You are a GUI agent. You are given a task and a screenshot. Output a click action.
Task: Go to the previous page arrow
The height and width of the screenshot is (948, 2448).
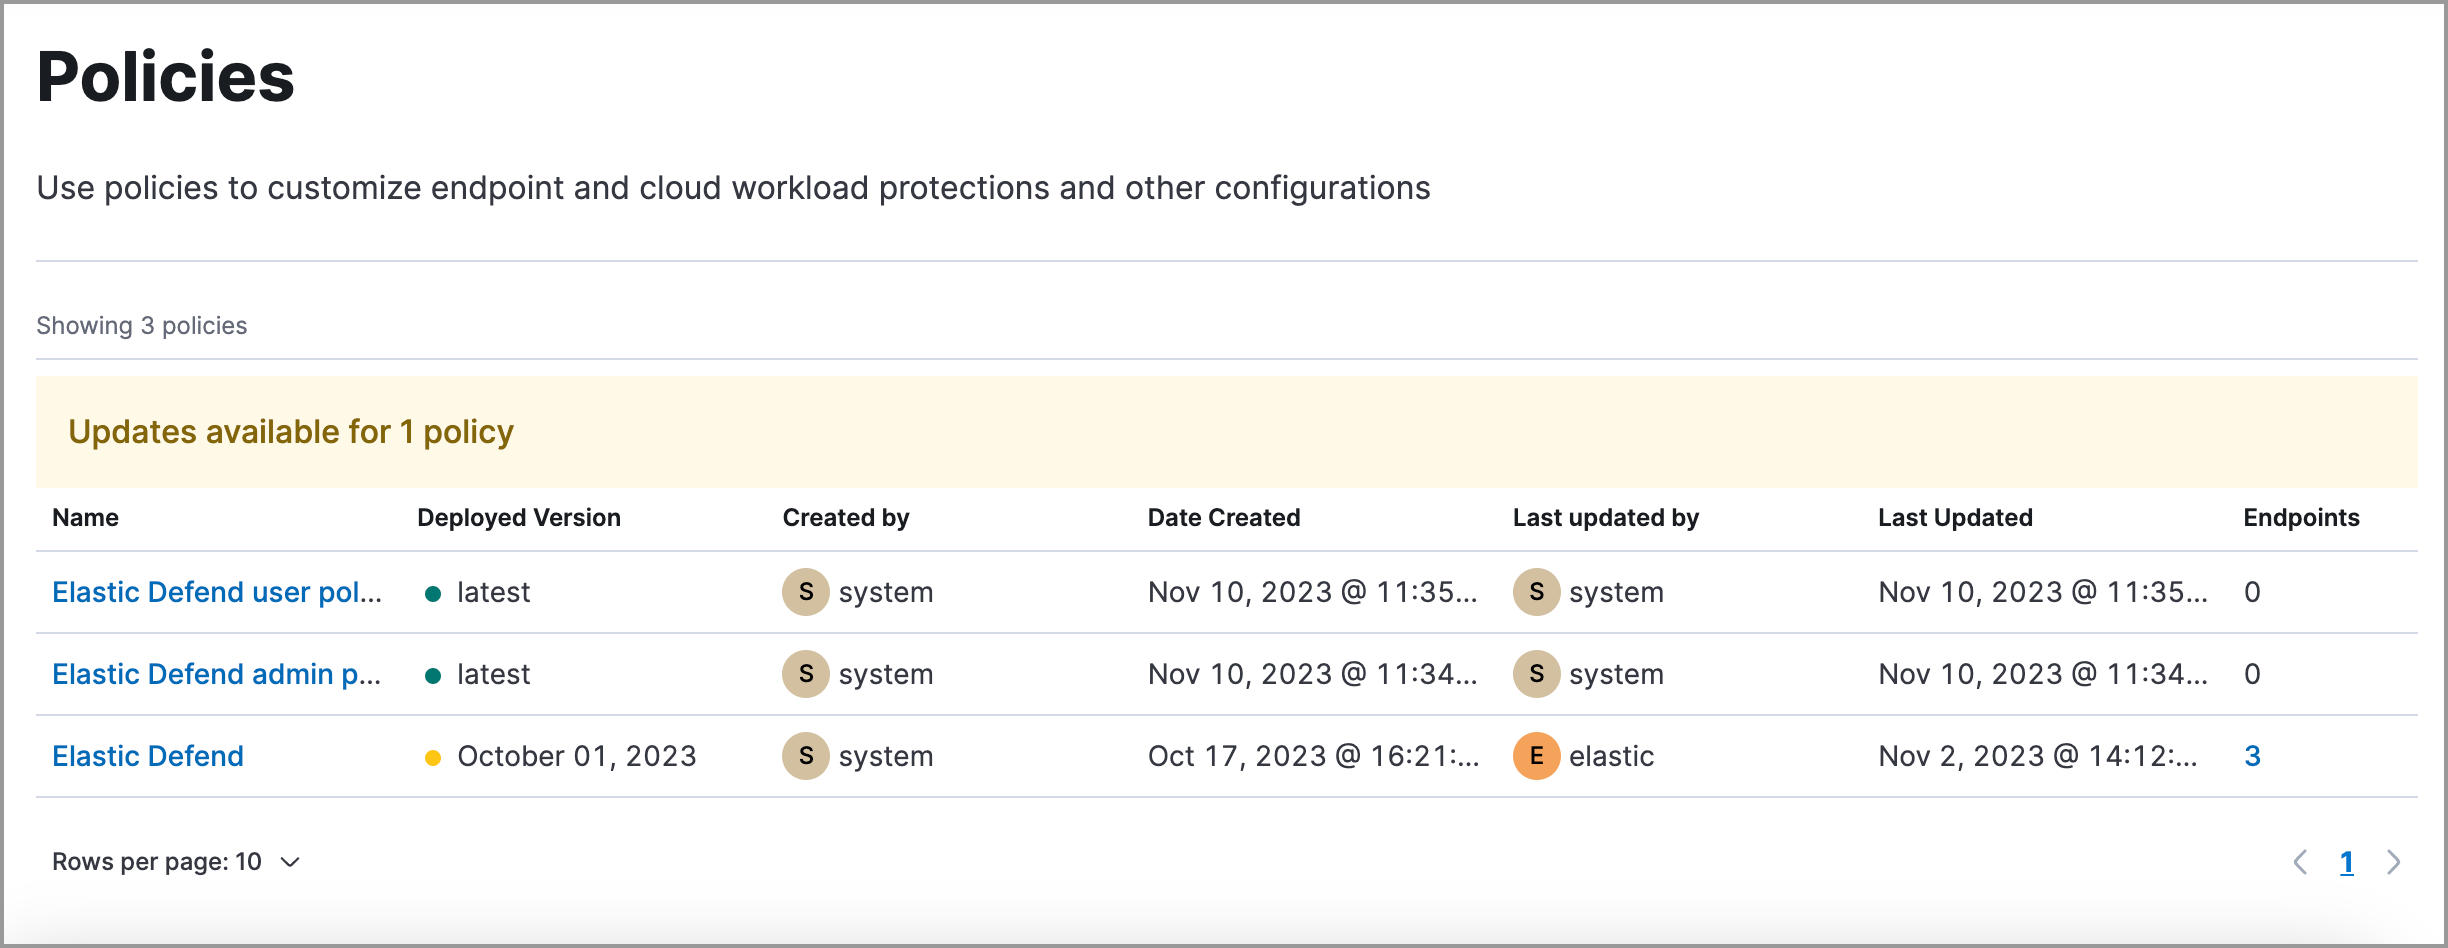coord(2300,862)
